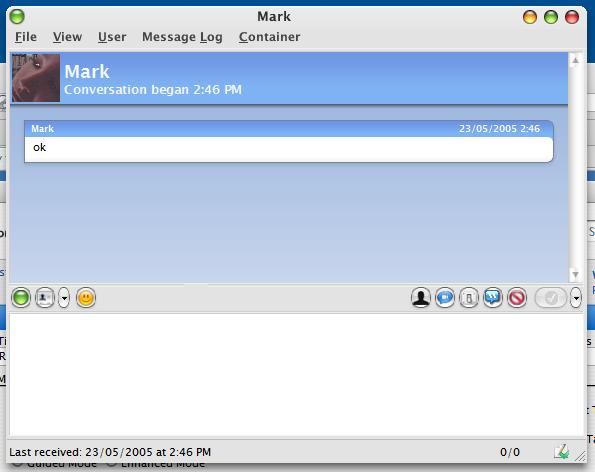Image resolution: width=595 pixels, height=472 pixels.
Task: Open the Container menu
Action: (269, 37)
